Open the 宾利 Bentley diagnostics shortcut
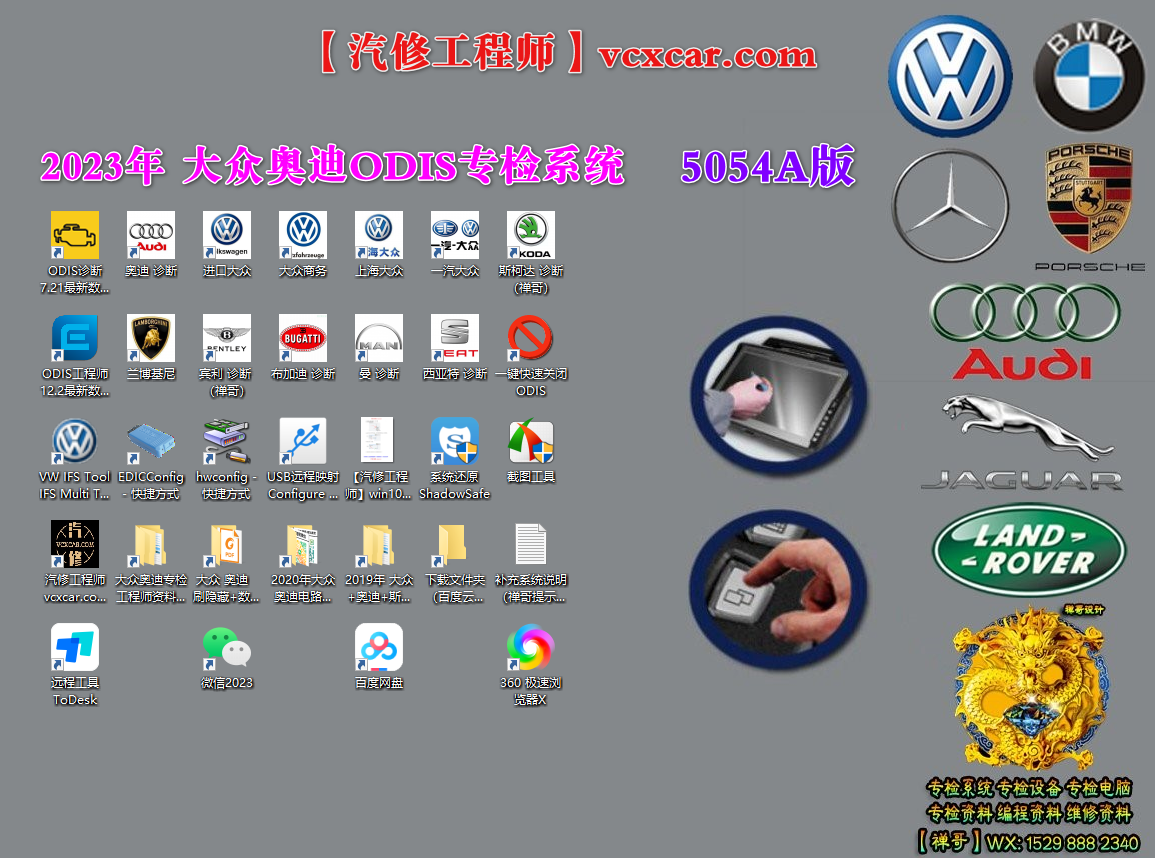1155x858 pixels. (x=226, y=340)
